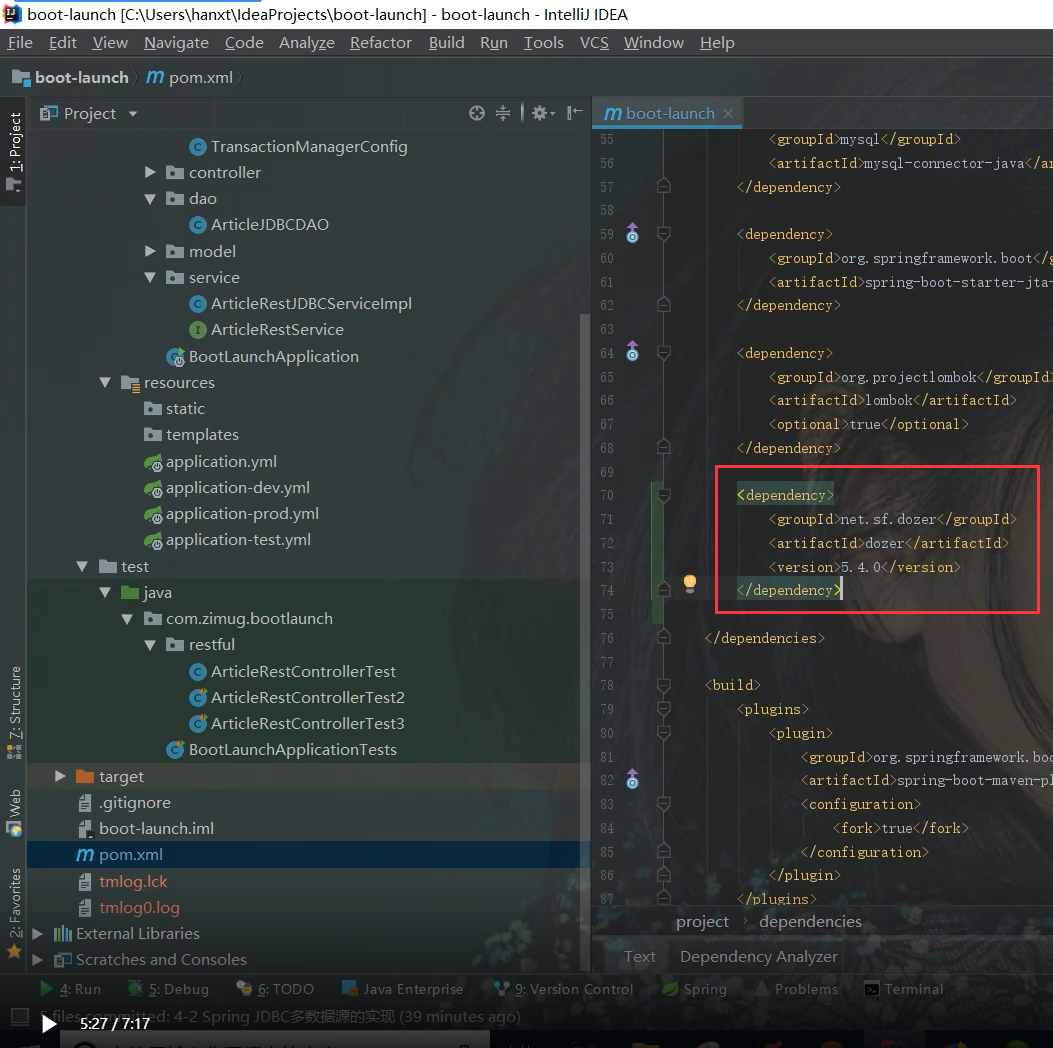
Task: Open the Build menu
Action: coord(447,43)
